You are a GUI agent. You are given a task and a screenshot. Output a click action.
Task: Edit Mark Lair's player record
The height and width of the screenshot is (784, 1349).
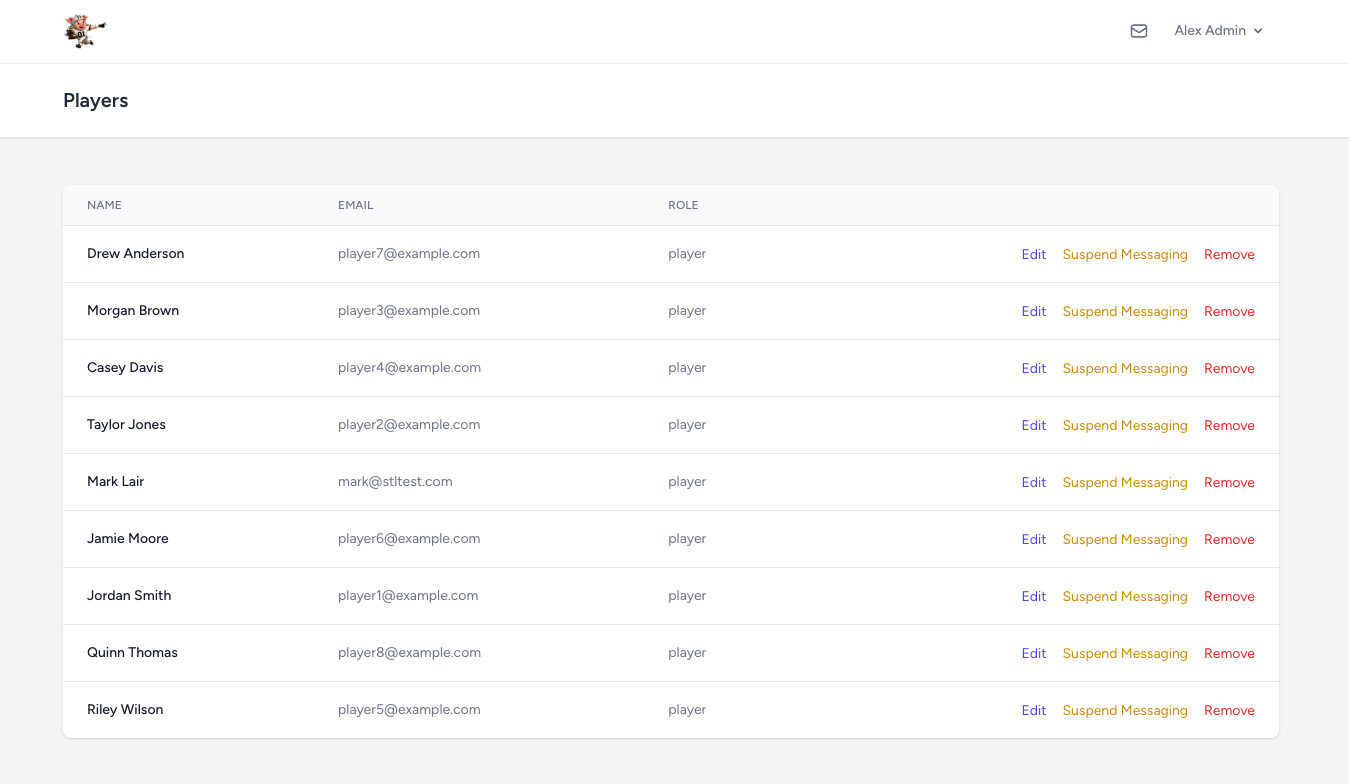1034,482
